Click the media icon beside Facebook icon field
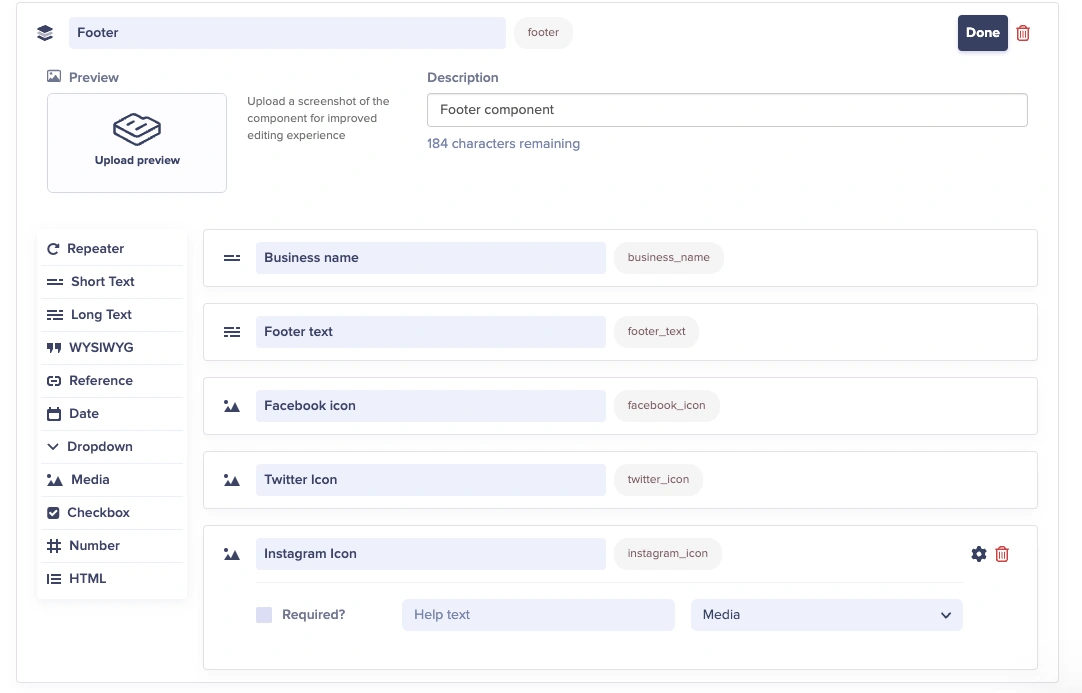Image resolution: width=1082 pixels, height=693 pixels. tap(232, 406)
